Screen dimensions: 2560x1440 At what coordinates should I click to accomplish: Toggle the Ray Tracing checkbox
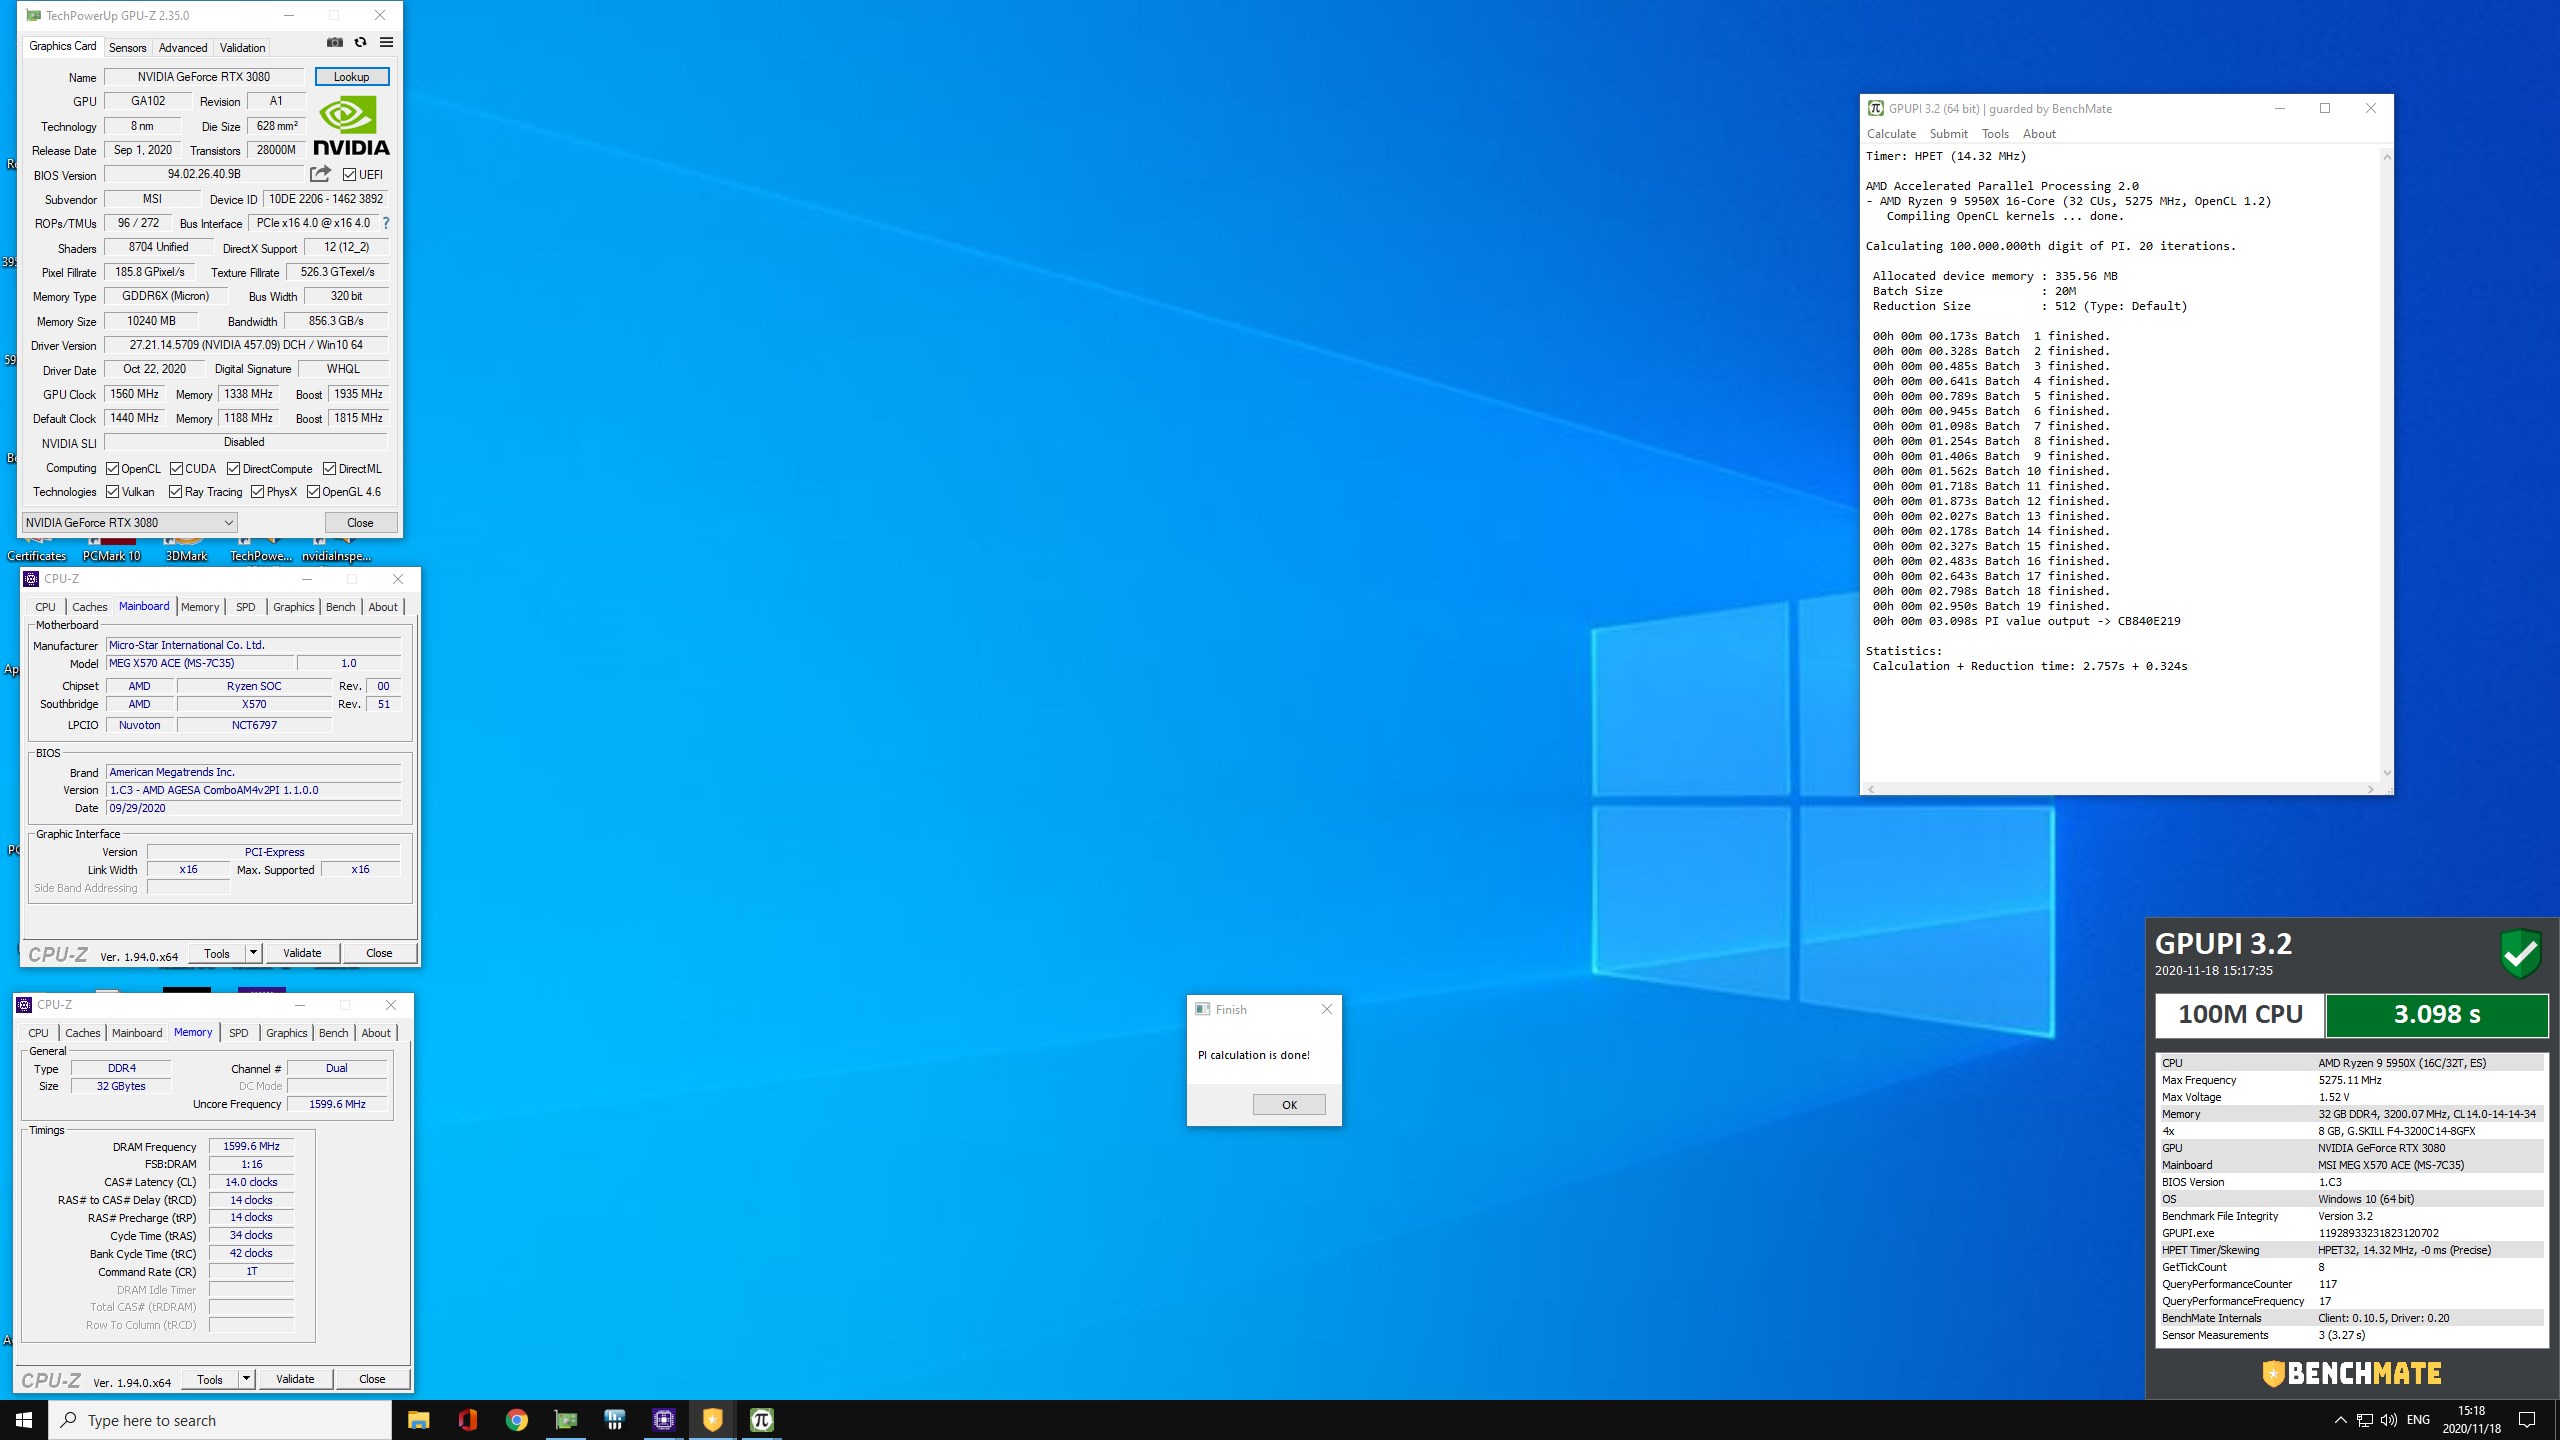coord(175,491)
